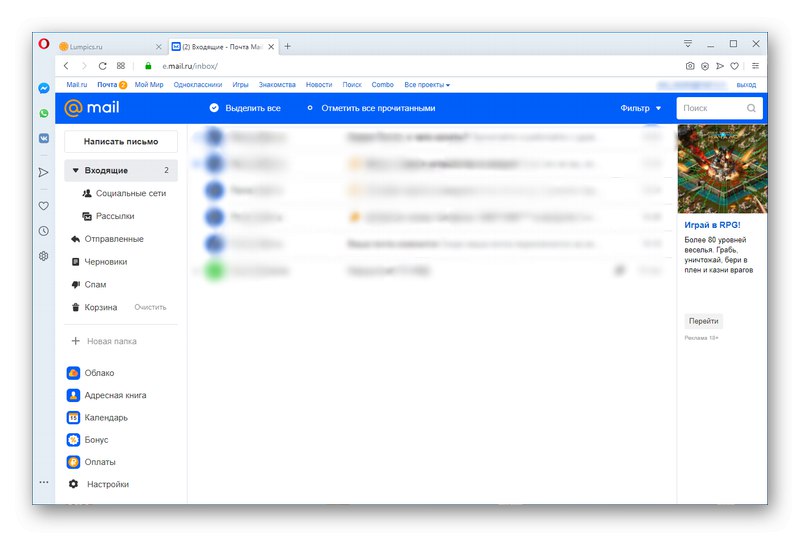
Task: Open Поиск link in top navigation
Action: (x=352, y=85)
